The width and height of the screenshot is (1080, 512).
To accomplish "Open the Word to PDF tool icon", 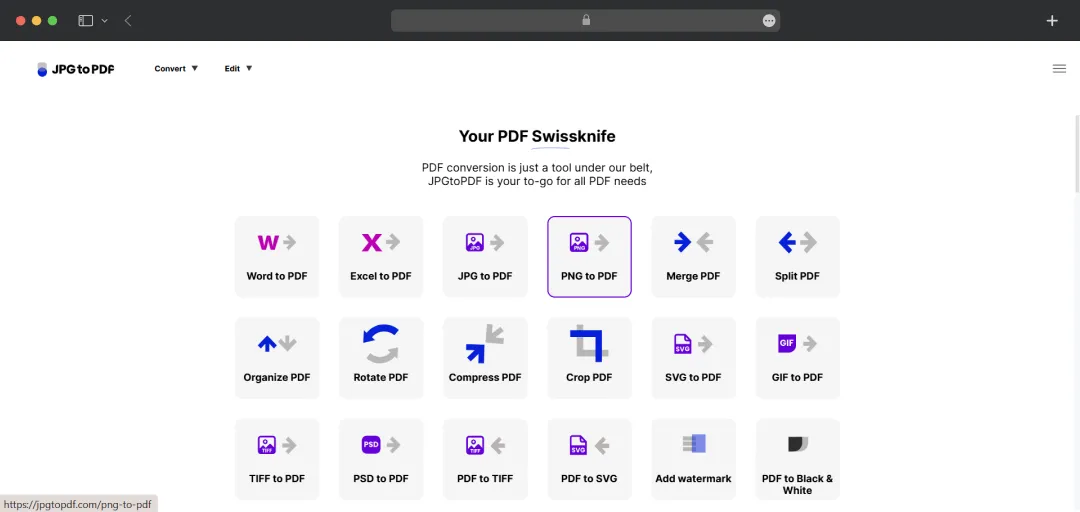I will point(277,243).
